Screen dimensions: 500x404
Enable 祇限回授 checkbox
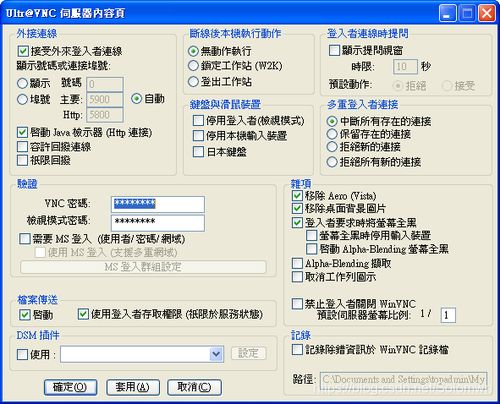pos(22,160)
